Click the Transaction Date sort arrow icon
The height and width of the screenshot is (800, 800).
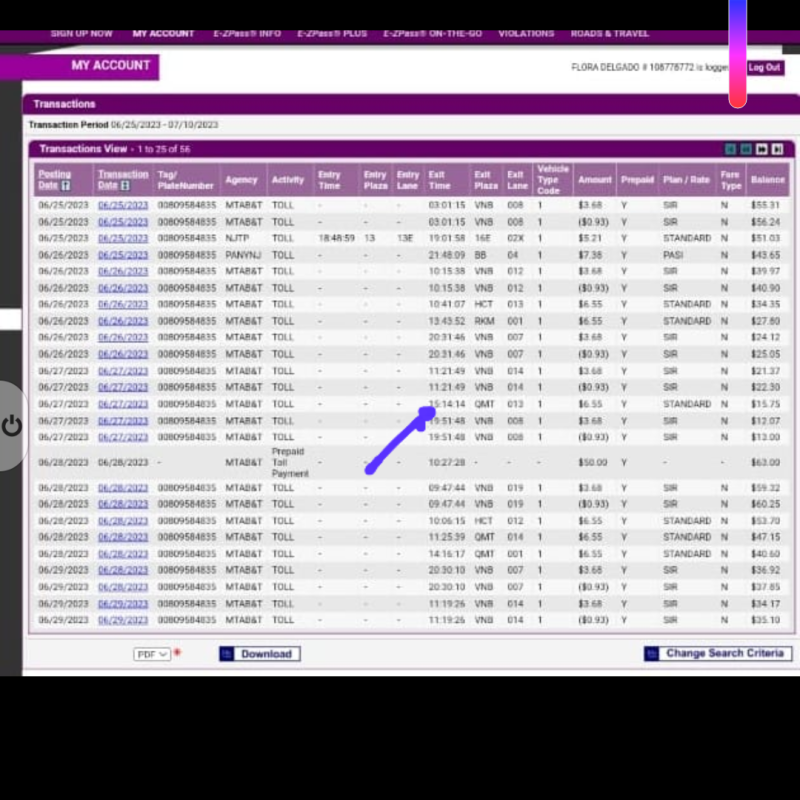click(x=125, y=186)
